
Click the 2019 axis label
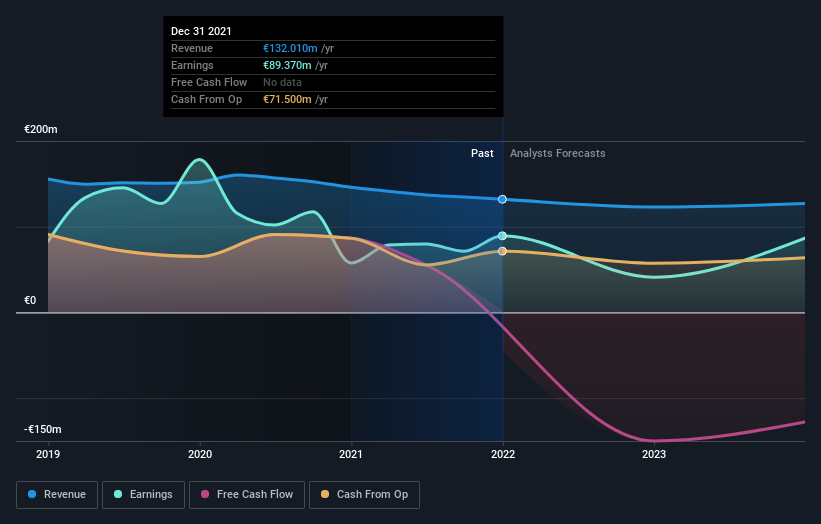click(x=48, y=454)
